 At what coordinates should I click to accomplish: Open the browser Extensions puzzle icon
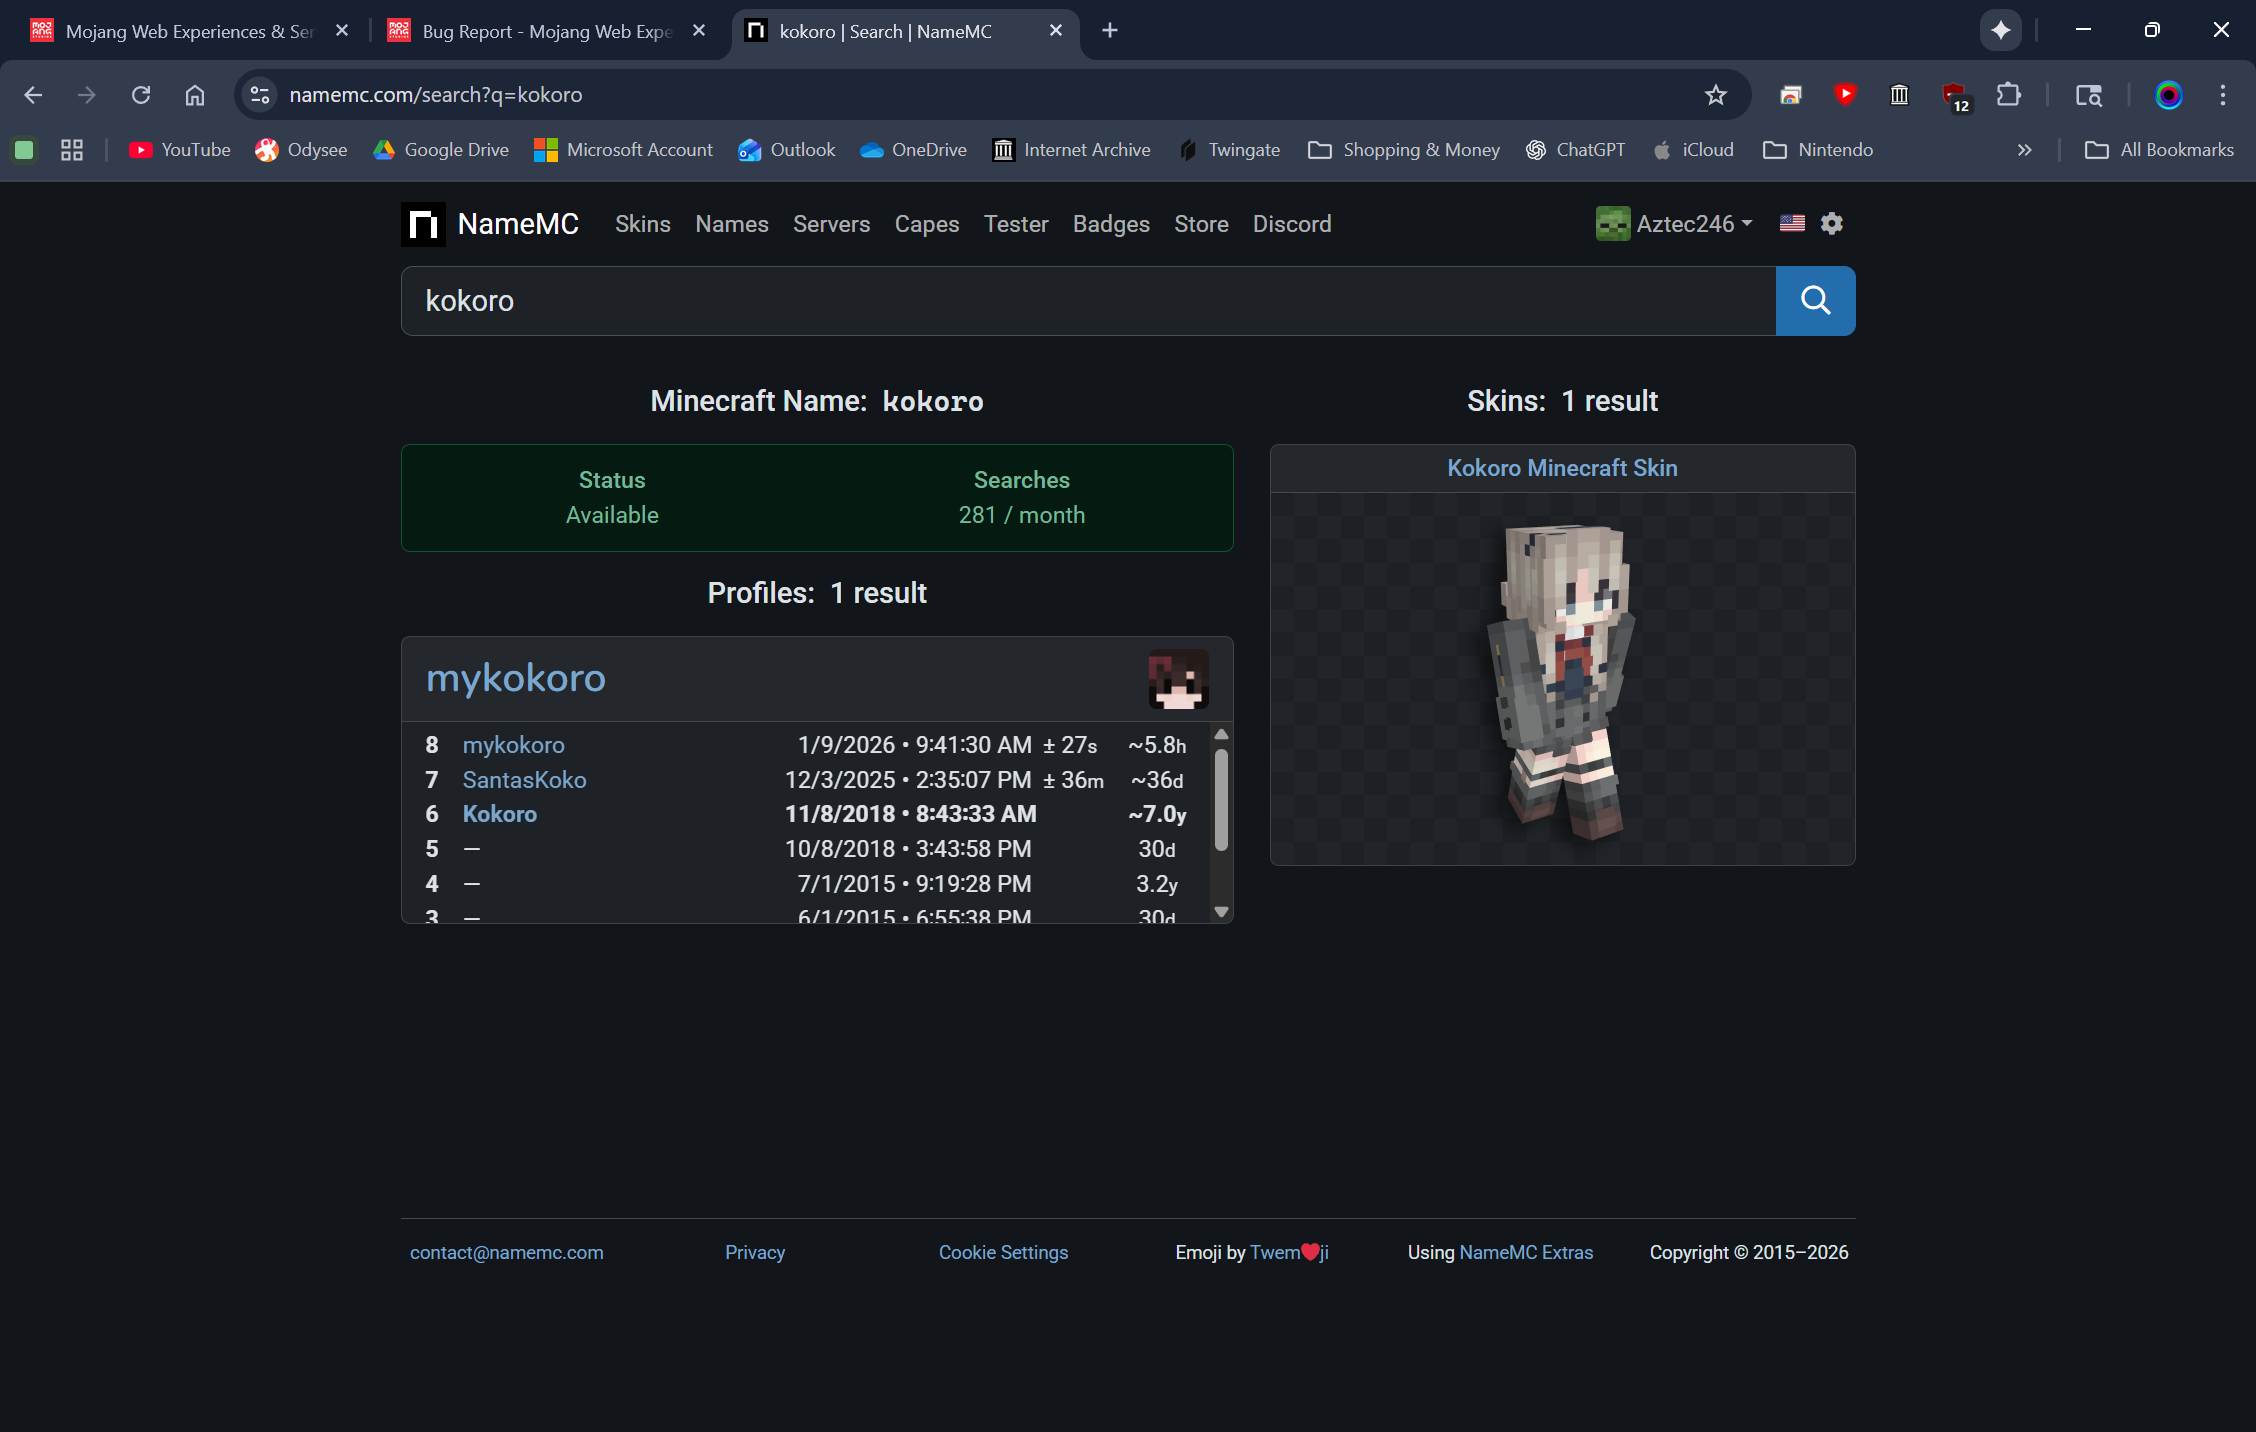pyautogui.click(x=2008, y=95)
